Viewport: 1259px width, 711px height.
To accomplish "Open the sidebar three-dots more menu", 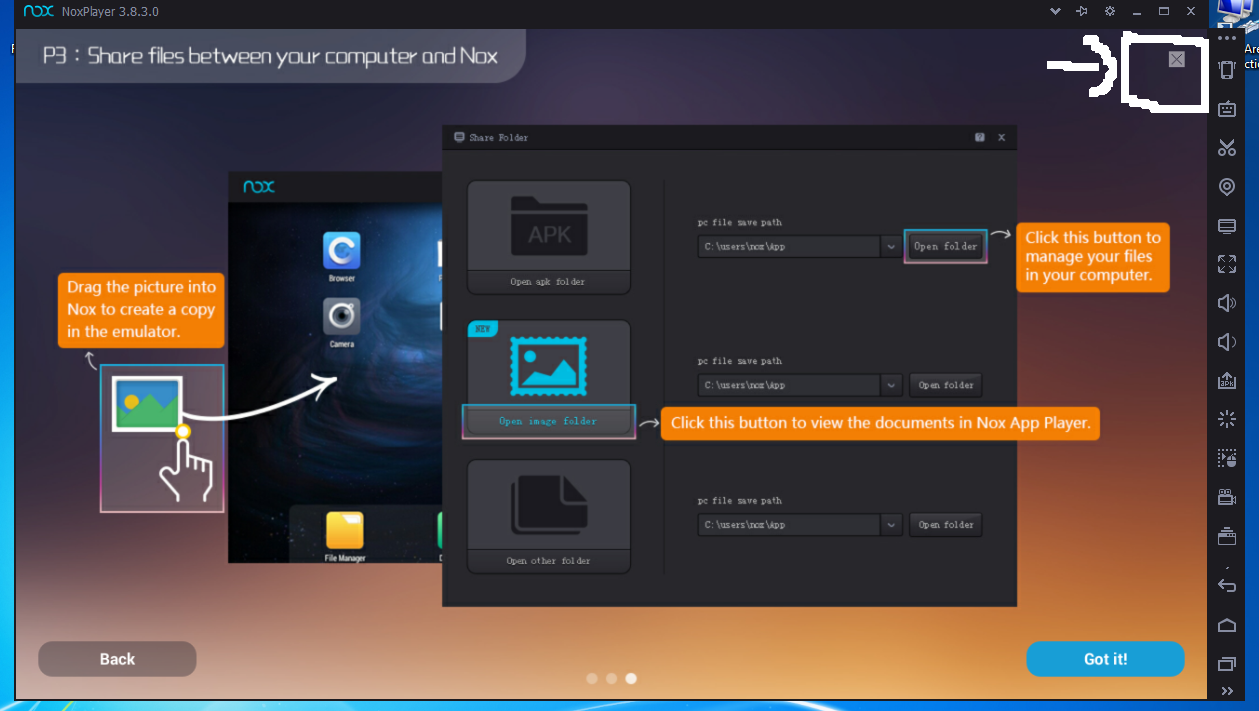I will (1227, 38).
